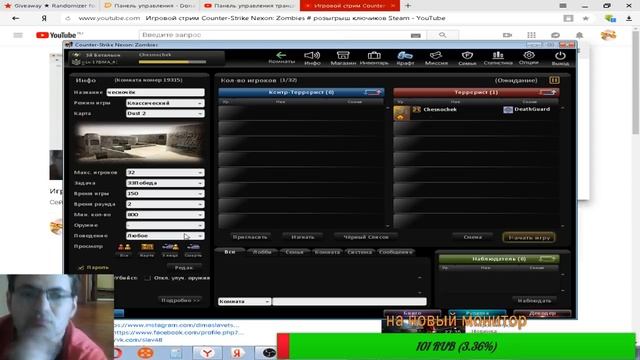The width and height of the screenshot is (640, 360).
Task: Click the room Название input field
Action: coord(156,92)
